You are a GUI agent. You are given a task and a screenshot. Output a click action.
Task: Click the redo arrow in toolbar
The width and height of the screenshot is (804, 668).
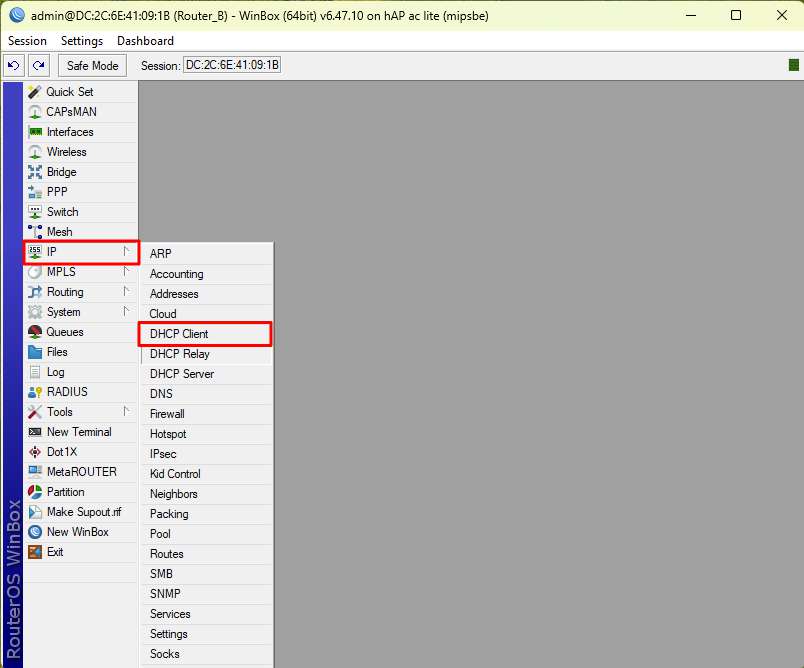point(38,65)
